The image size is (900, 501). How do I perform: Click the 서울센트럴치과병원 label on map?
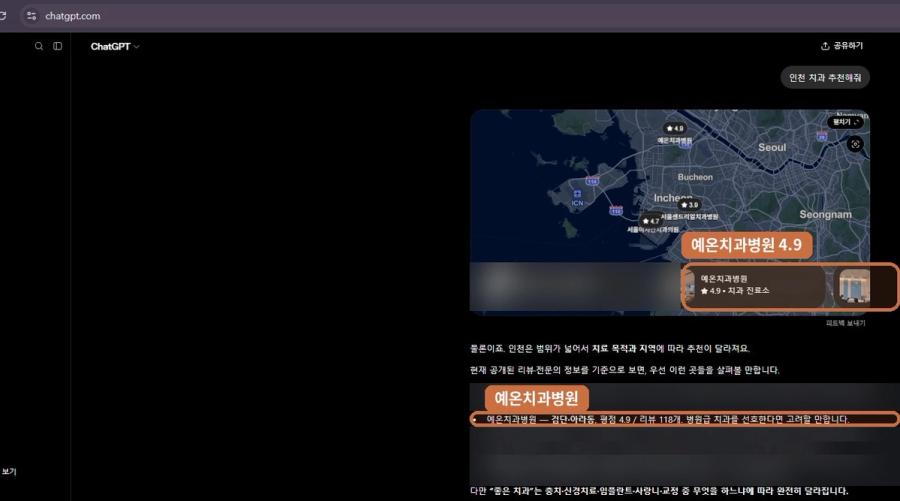point(689,217)
